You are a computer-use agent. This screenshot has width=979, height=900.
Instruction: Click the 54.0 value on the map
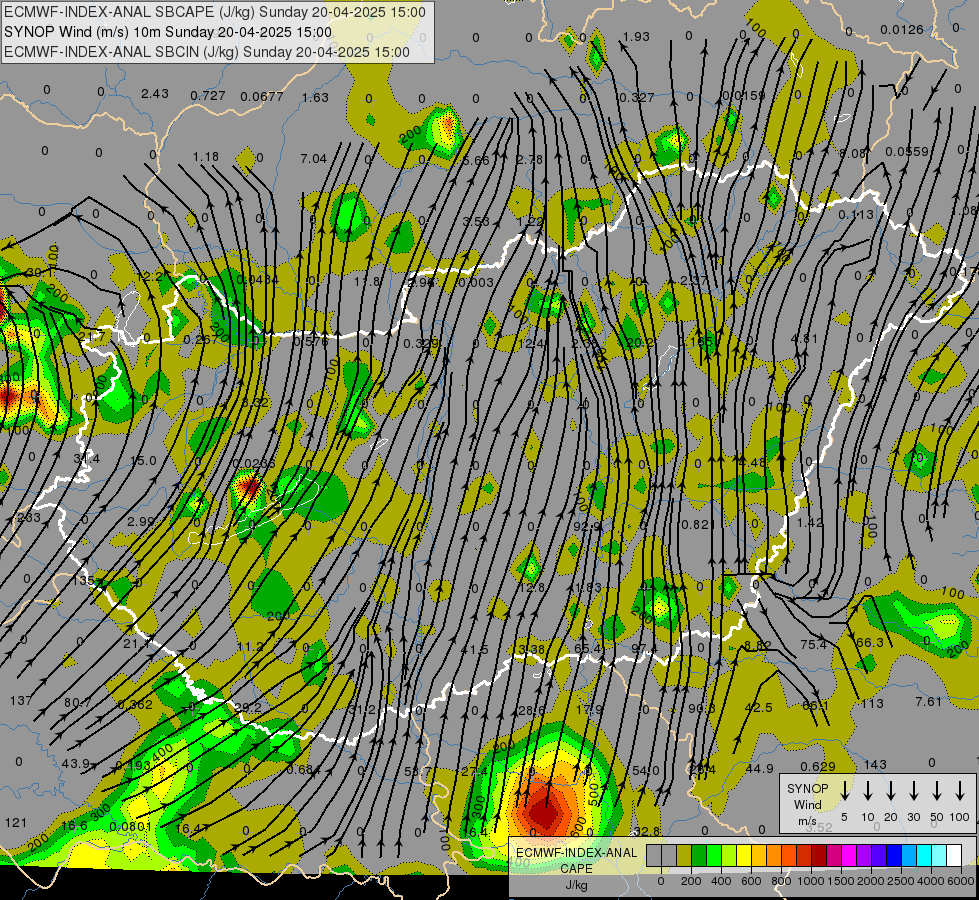point(646,770)
